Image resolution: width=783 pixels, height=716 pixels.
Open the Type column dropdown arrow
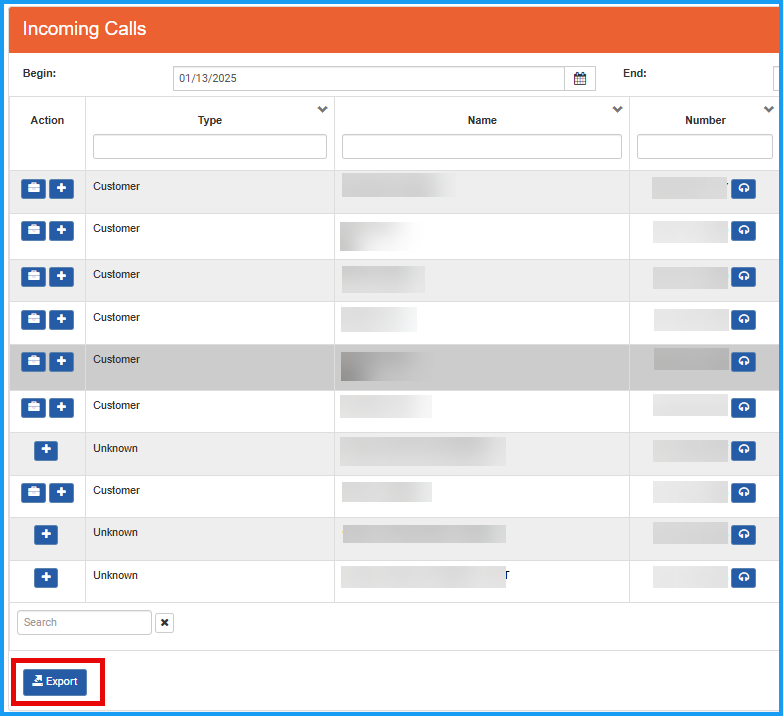322,109
